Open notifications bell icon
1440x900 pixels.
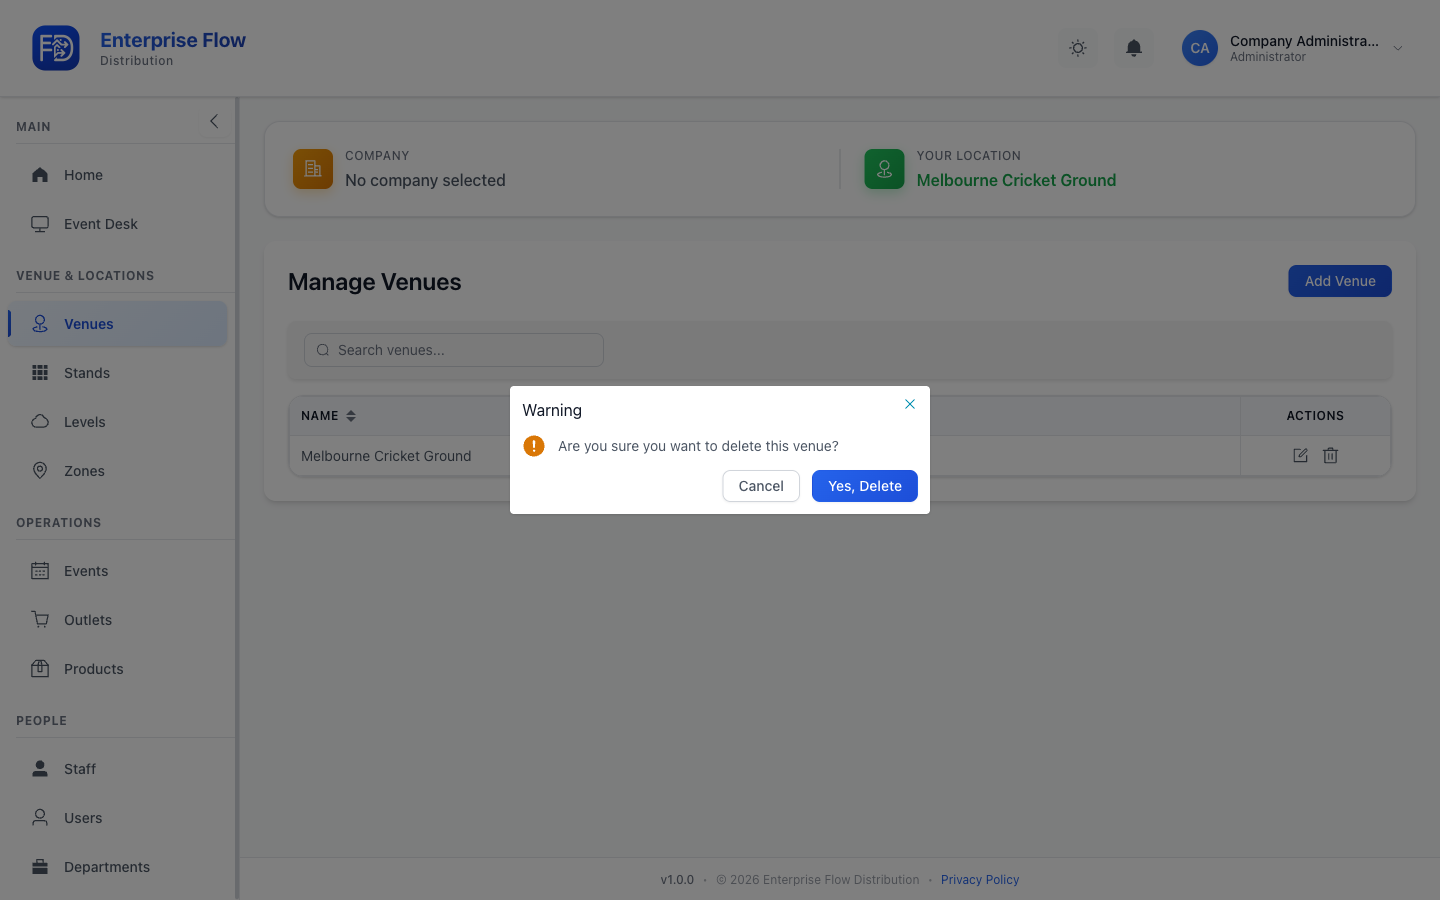1134,48
